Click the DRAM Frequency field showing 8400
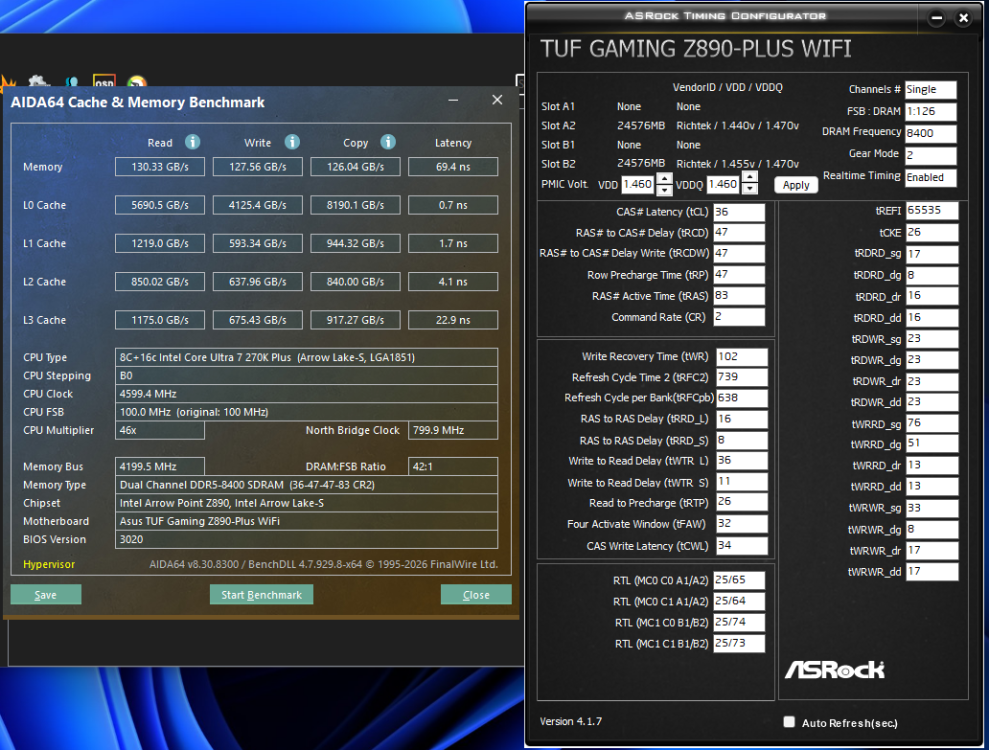Viewport: 989px width, 750px height. [x=931, y=134]
